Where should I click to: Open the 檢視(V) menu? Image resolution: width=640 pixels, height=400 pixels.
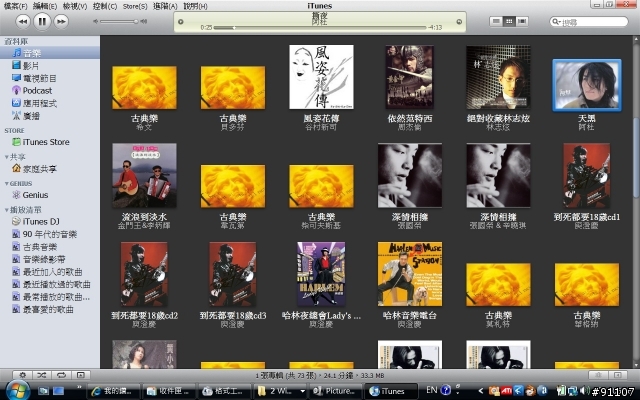(75, 6)
